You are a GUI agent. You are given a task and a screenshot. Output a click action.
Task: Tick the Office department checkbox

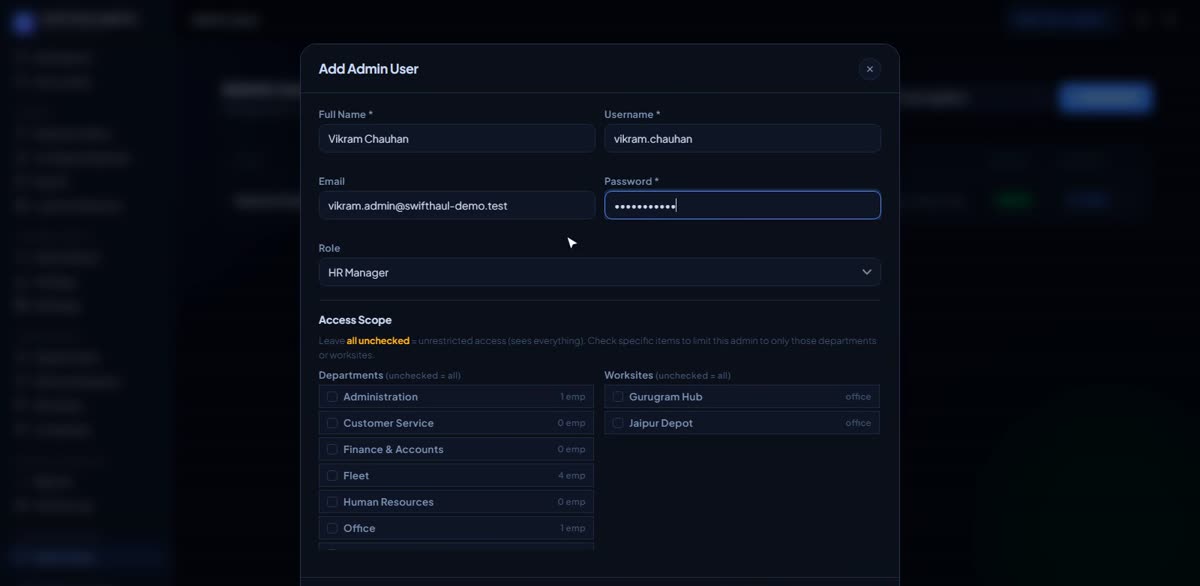tap(332, 528)
